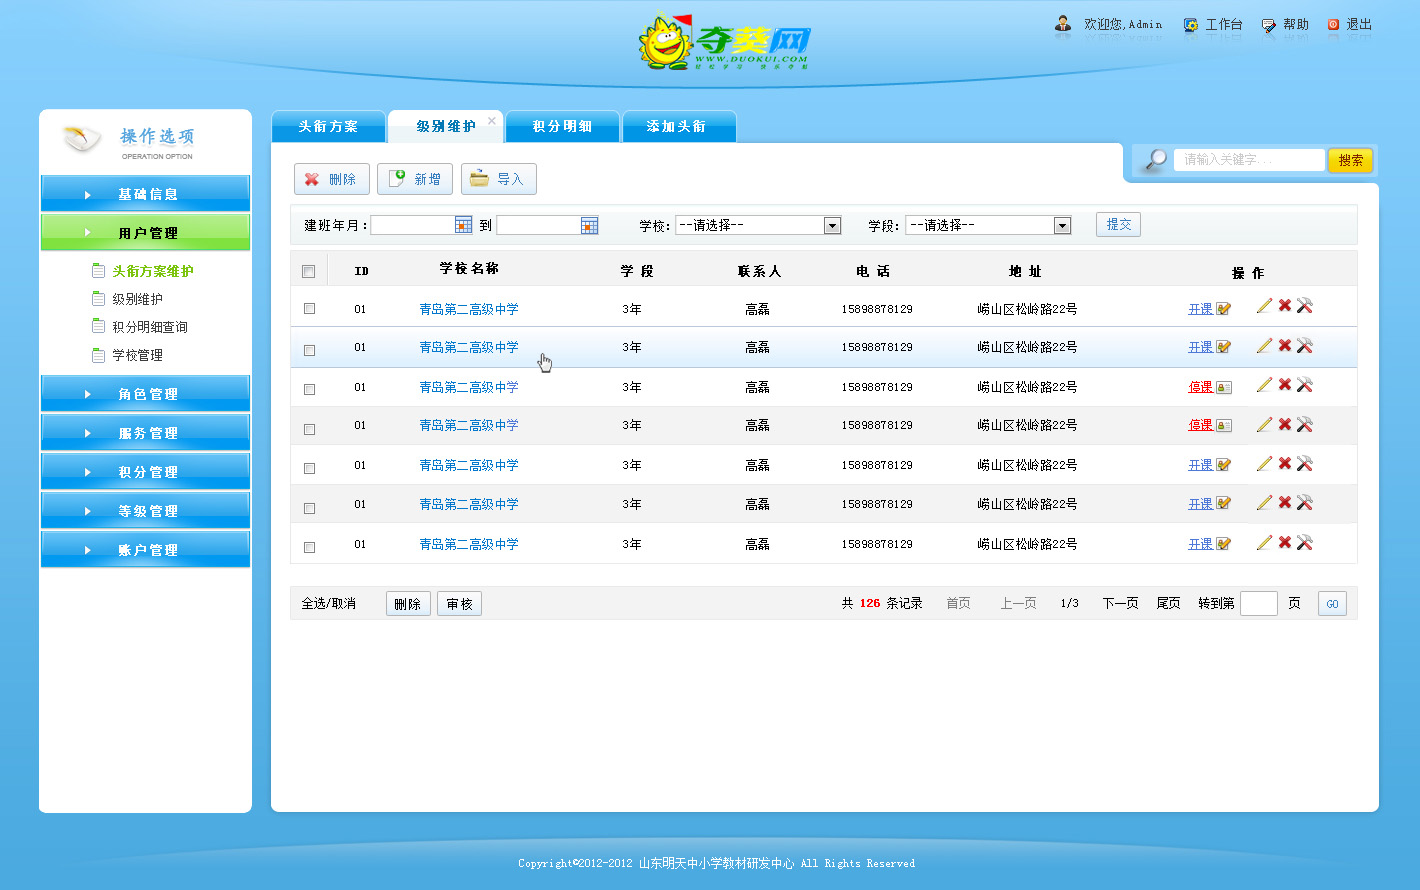
Task: Click the 夺葵网 sunflower logo
Action: 724,42
